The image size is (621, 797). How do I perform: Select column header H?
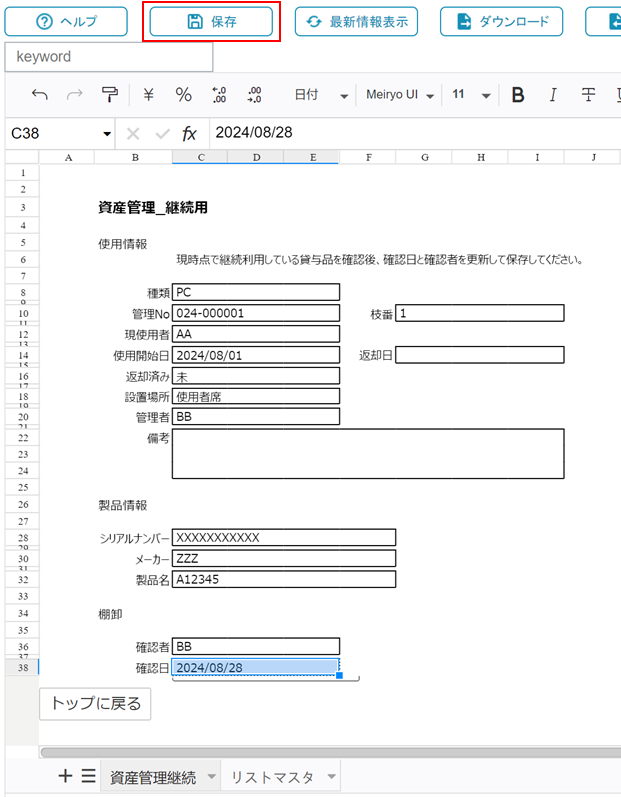point(481,158)
